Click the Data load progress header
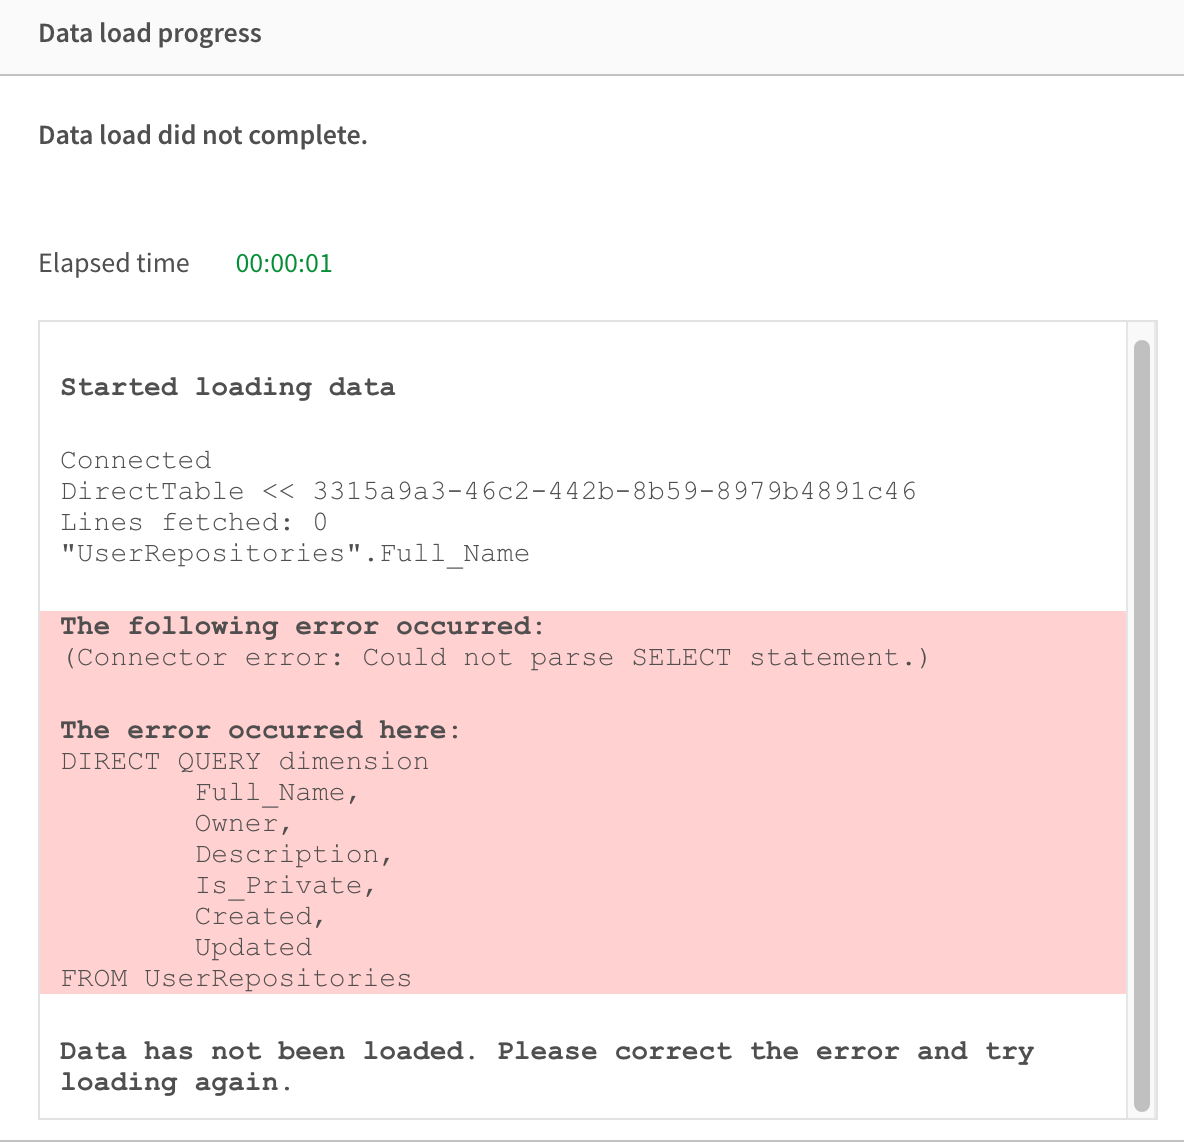 pyautogui.click(x=149, y=33)
